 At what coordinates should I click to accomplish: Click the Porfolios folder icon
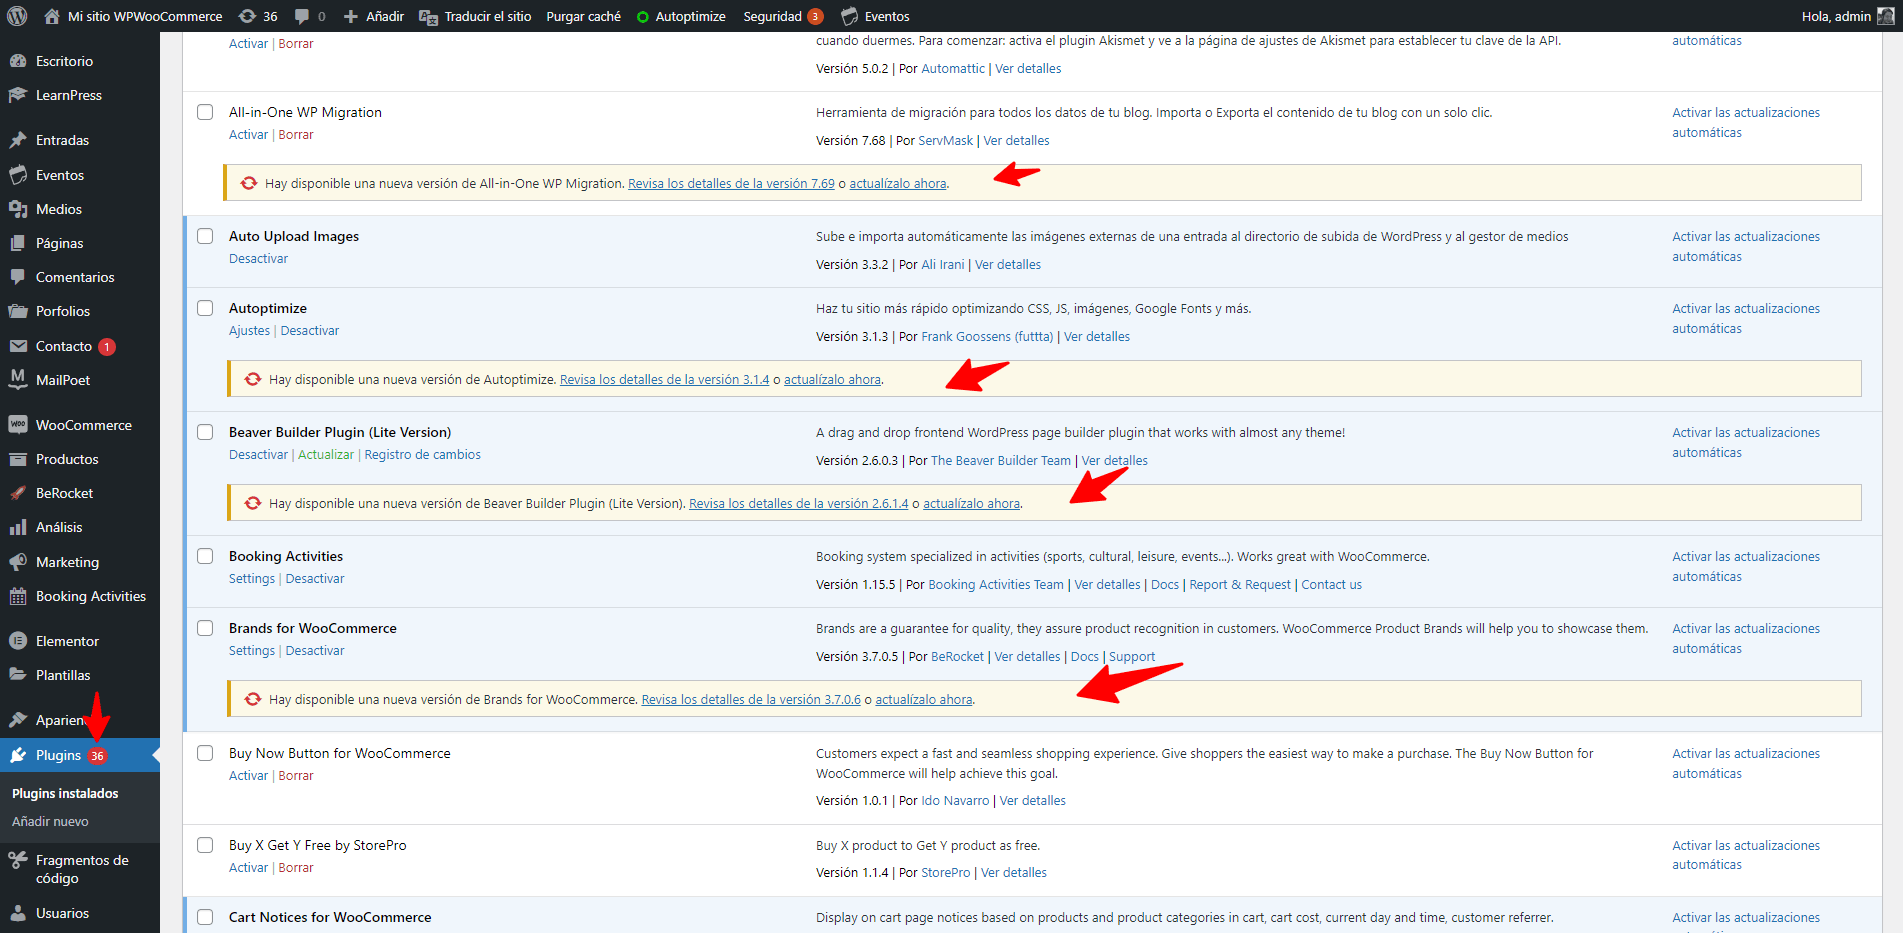pyautogui.click(x=18, y=311)
